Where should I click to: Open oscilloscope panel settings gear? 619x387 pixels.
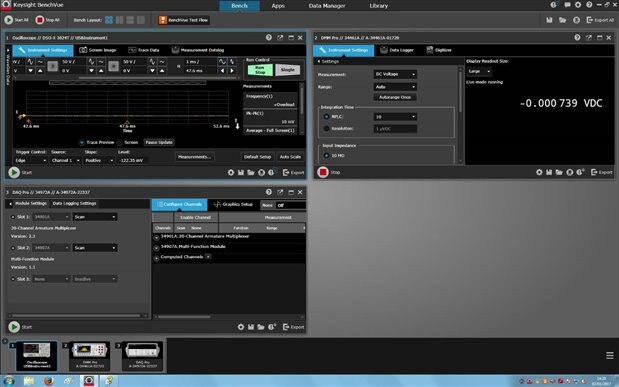click(x=231, y=173)
